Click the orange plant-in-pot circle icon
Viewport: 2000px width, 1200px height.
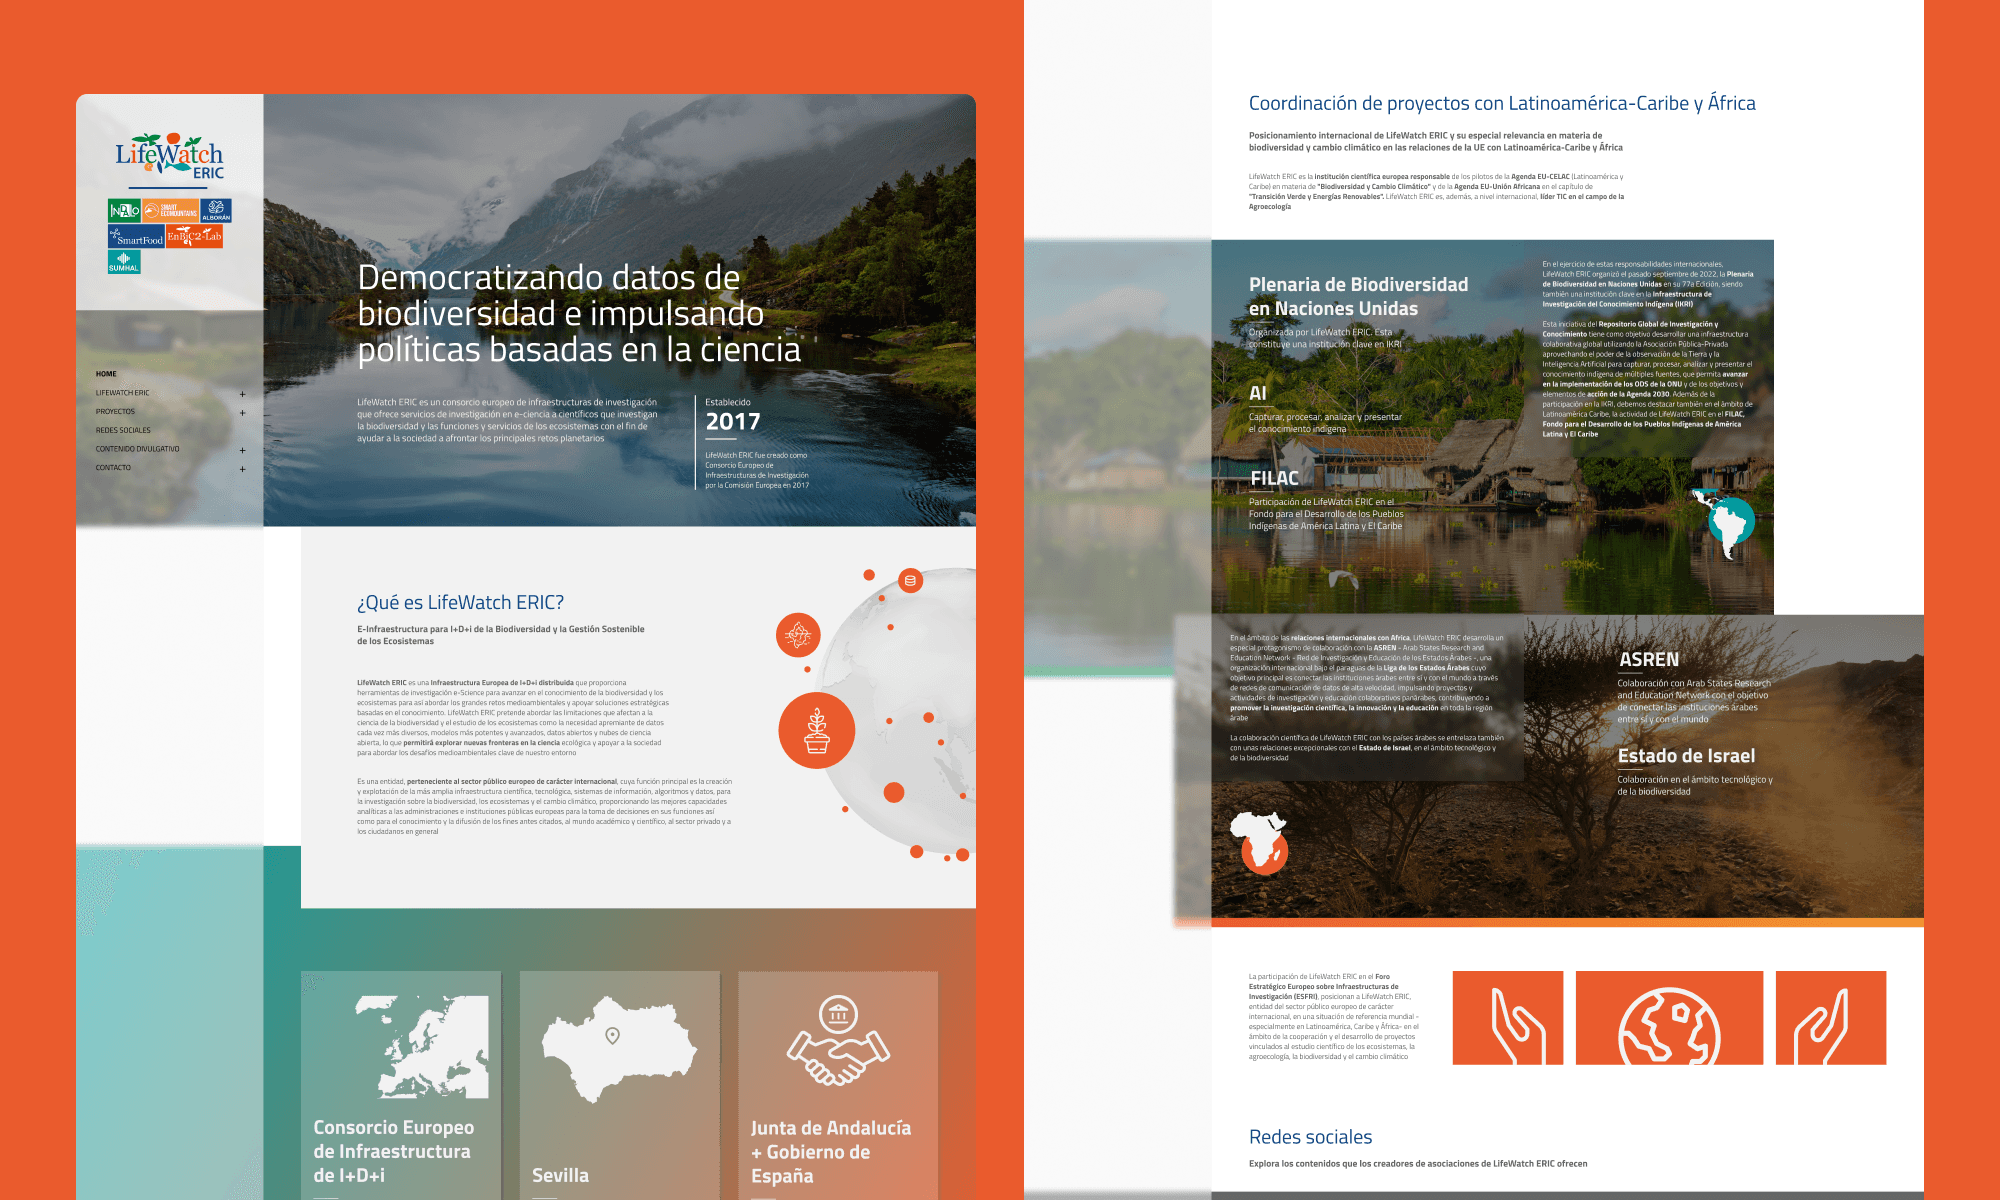[816, 731]
